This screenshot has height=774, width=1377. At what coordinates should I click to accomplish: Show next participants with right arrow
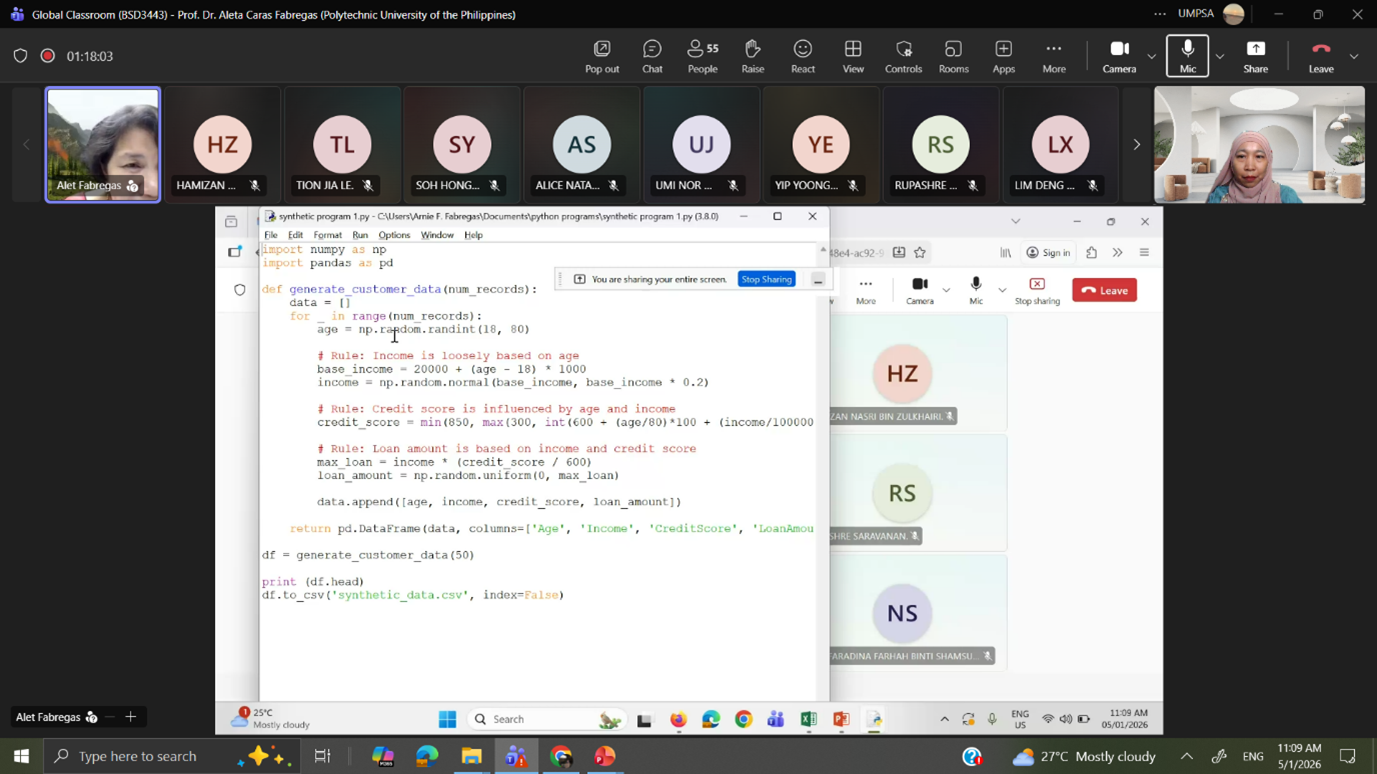click(x=1136, y=145)
